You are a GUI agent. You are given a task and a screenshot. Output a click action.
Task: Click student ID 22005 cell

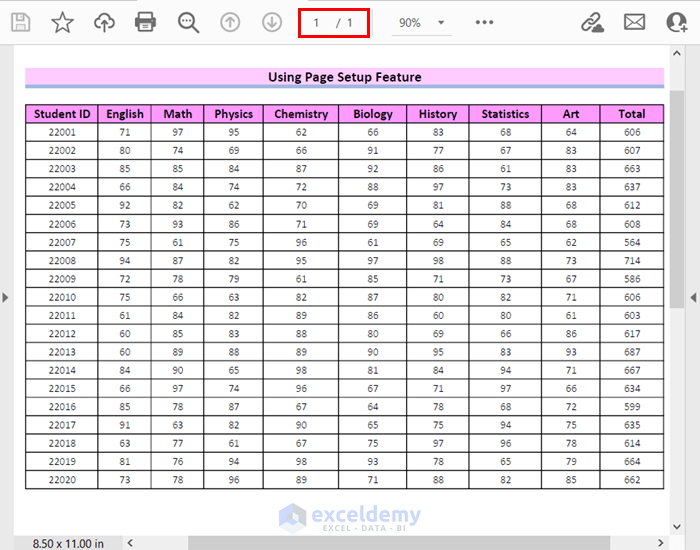click(62, 205)
